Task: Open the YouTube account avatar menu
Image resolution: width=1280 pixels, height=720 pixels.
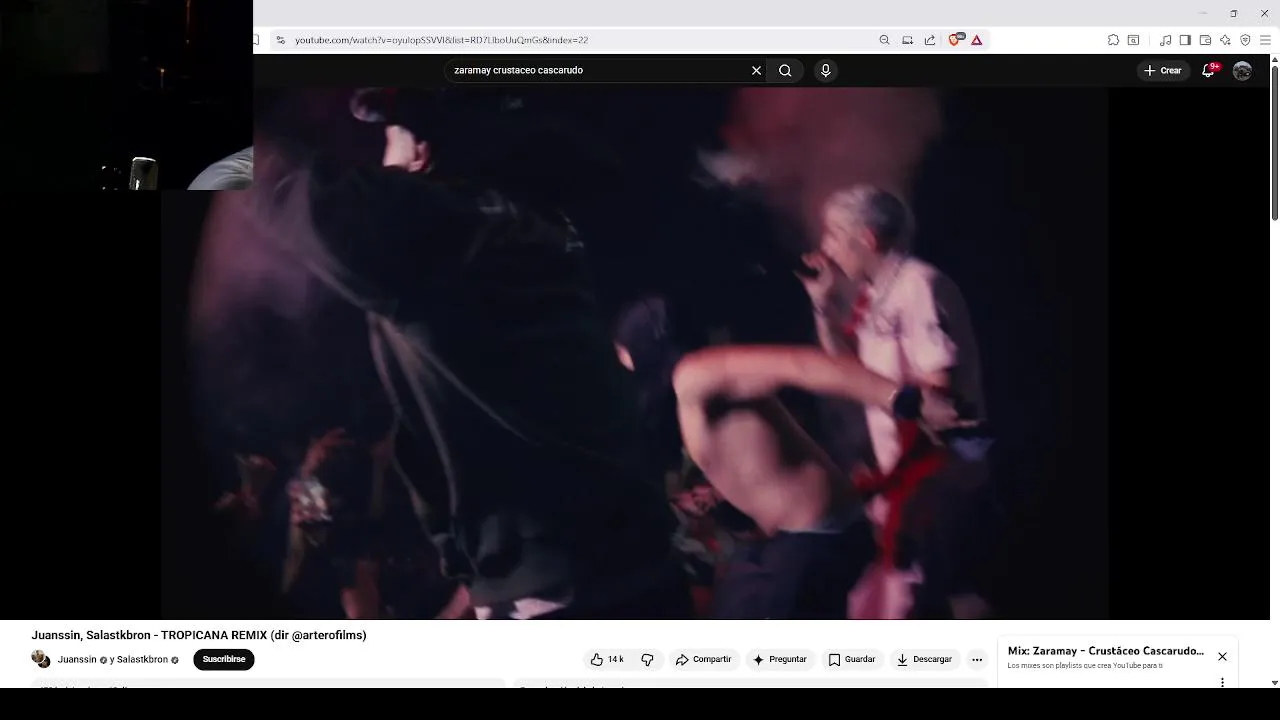Action: [x=1242, y=70]
